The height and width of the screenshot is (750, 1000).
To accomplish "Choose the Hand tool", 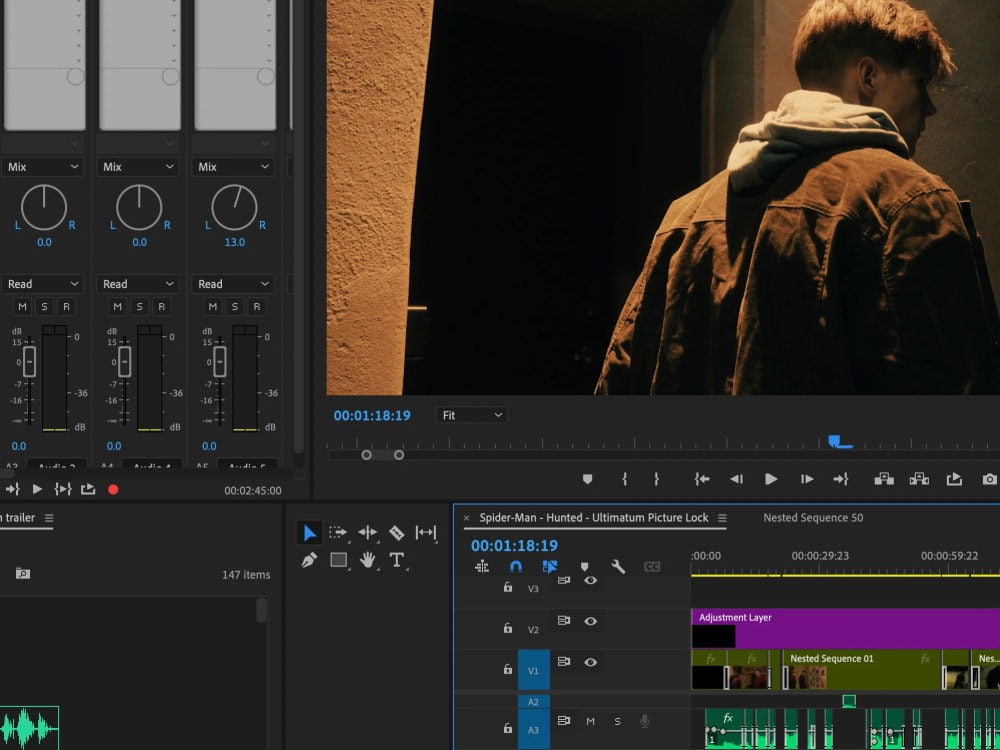I will [x=368, y=561].
